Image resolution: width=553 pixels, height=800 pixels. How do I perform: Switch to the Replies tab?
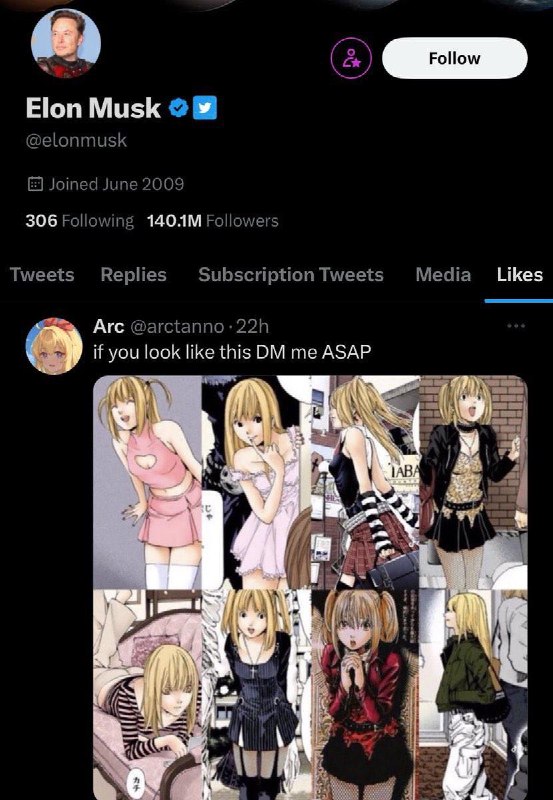134,275
